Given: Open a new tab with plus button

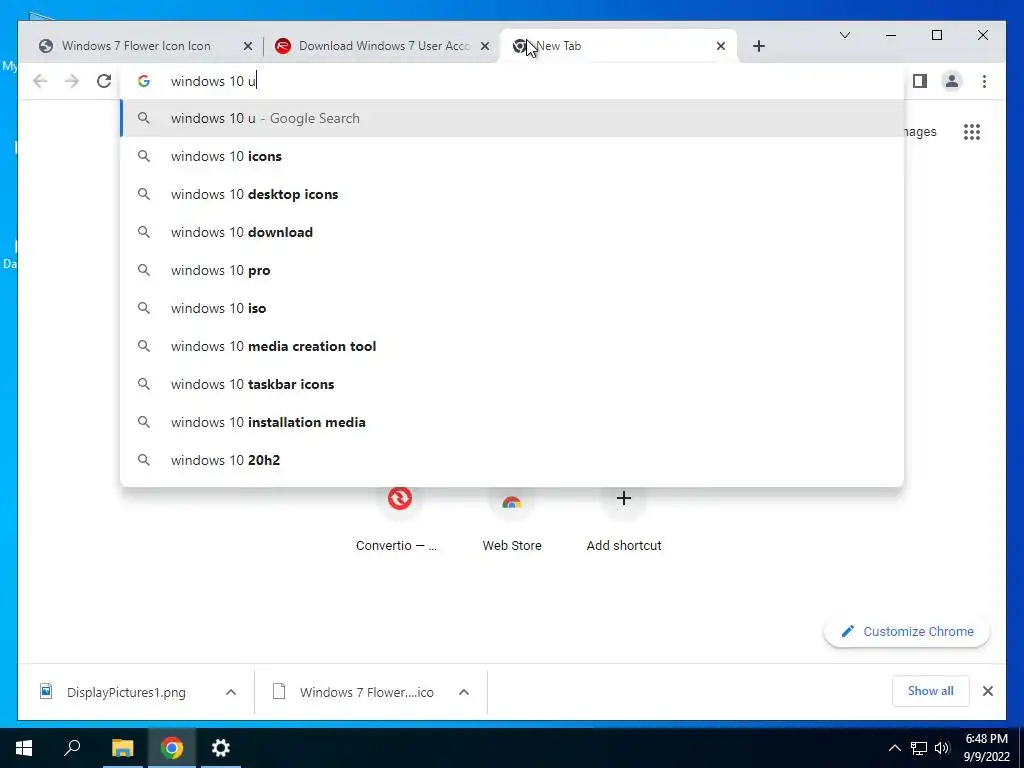Looking at the screenshot, I should pyautogui.click(x=758, y=46).
